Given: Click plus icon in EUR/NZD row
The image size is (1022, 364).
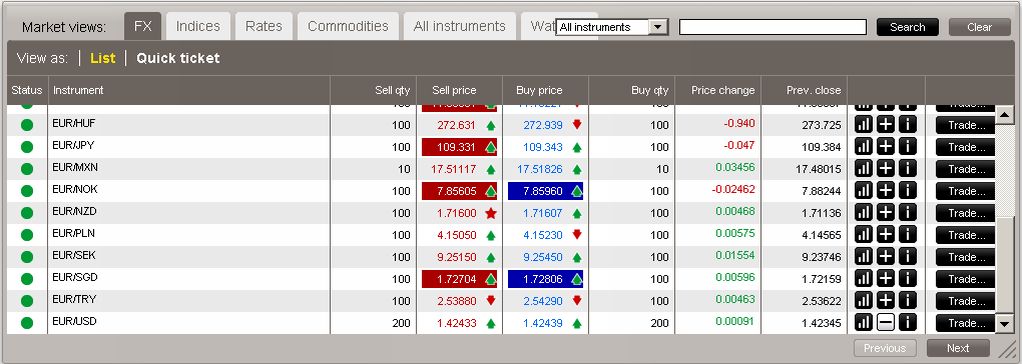Looking at the screenshot, I should (885, 213).
